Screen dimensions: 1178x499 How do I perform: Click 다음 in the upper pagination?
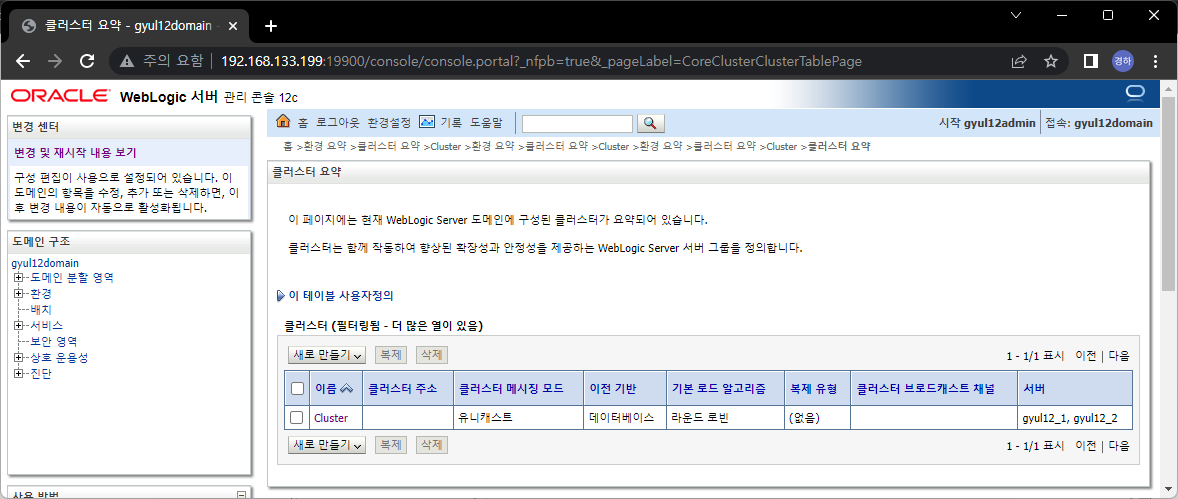tap(1119, 355)
